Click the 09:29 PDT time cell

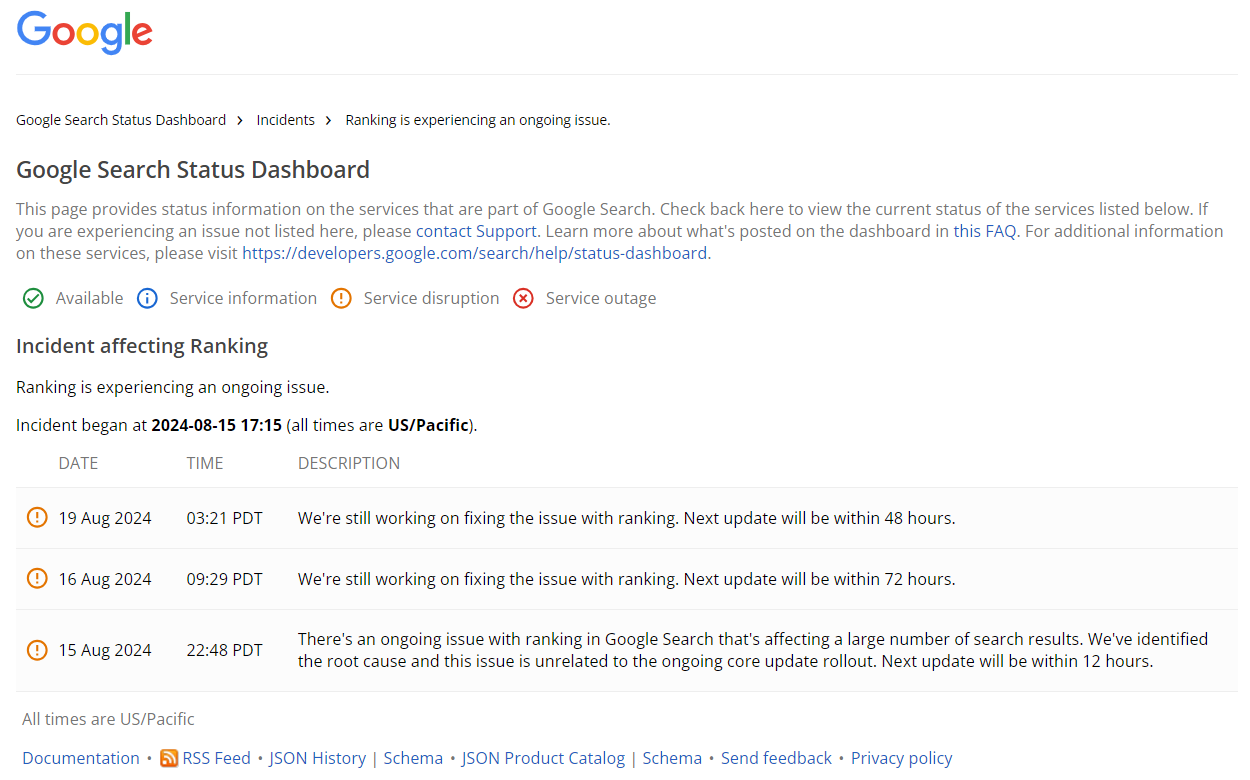(224, 579)
